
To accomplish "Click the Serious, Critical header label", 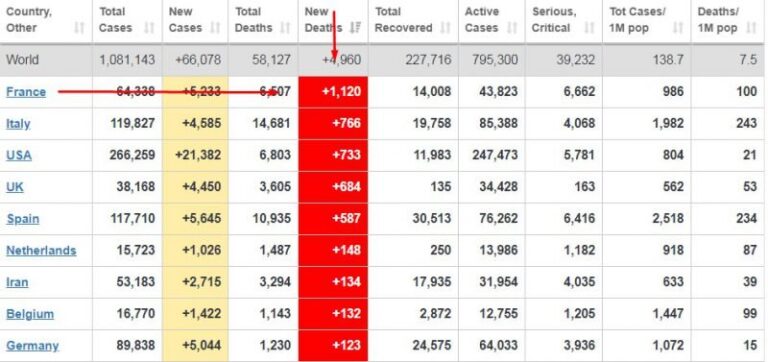I will 554,20.
